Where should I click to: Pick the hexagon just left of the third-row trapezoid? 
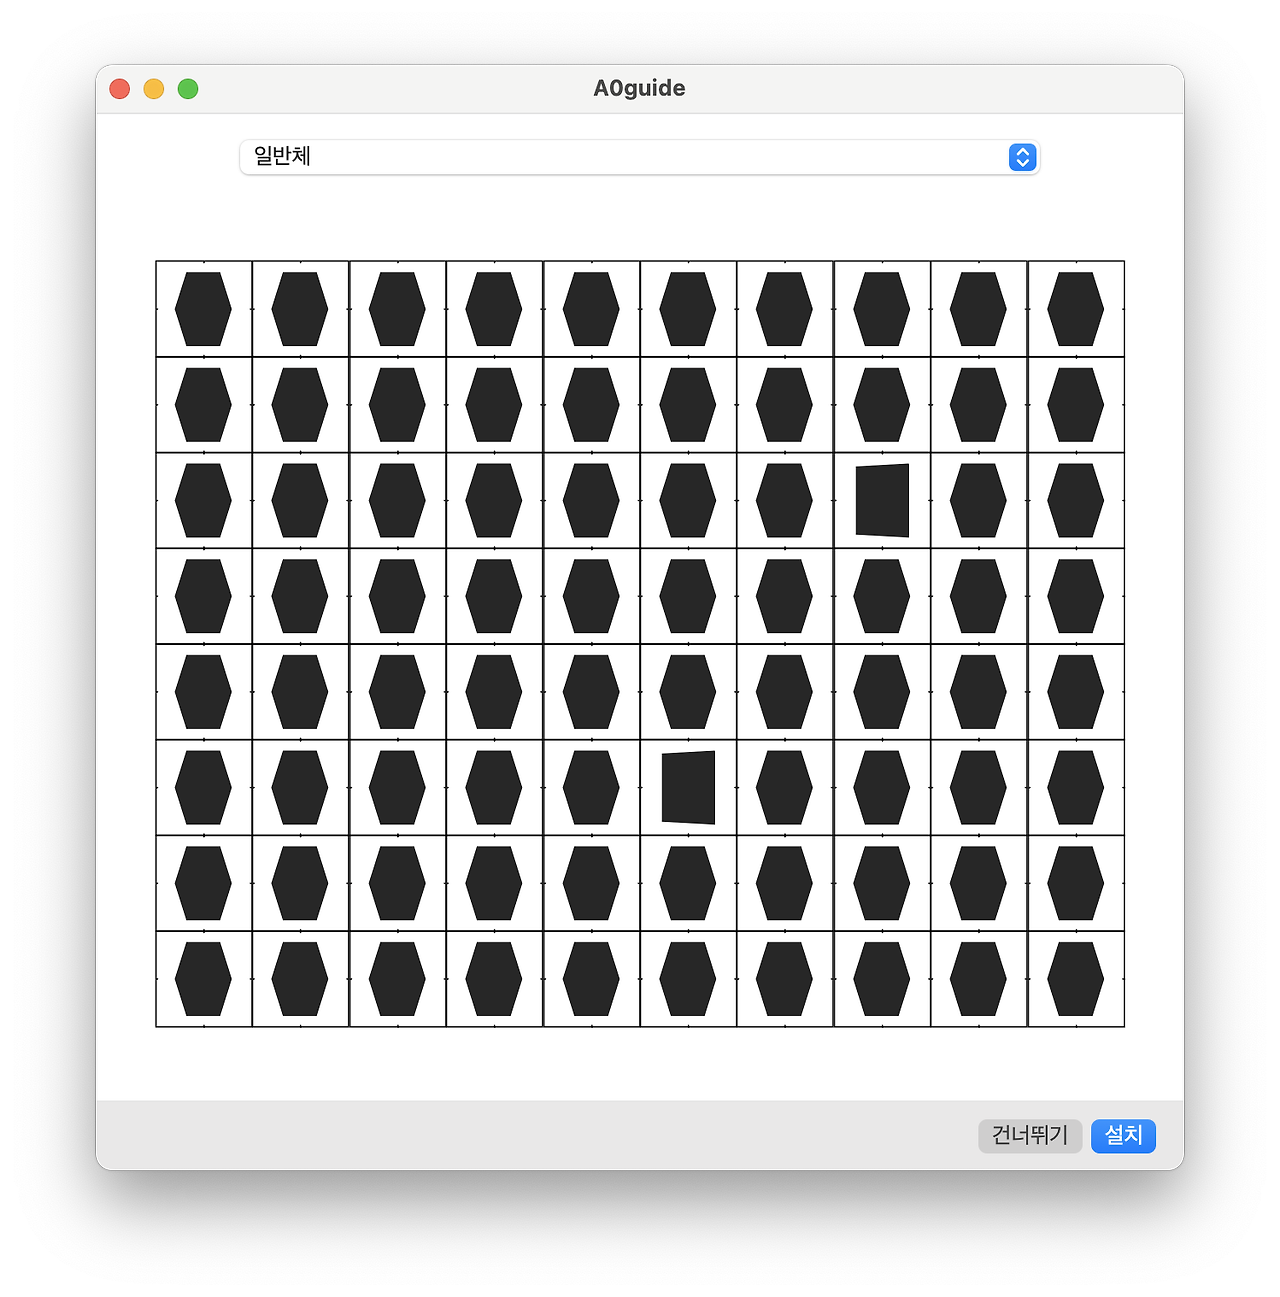(x=785, y=500)
